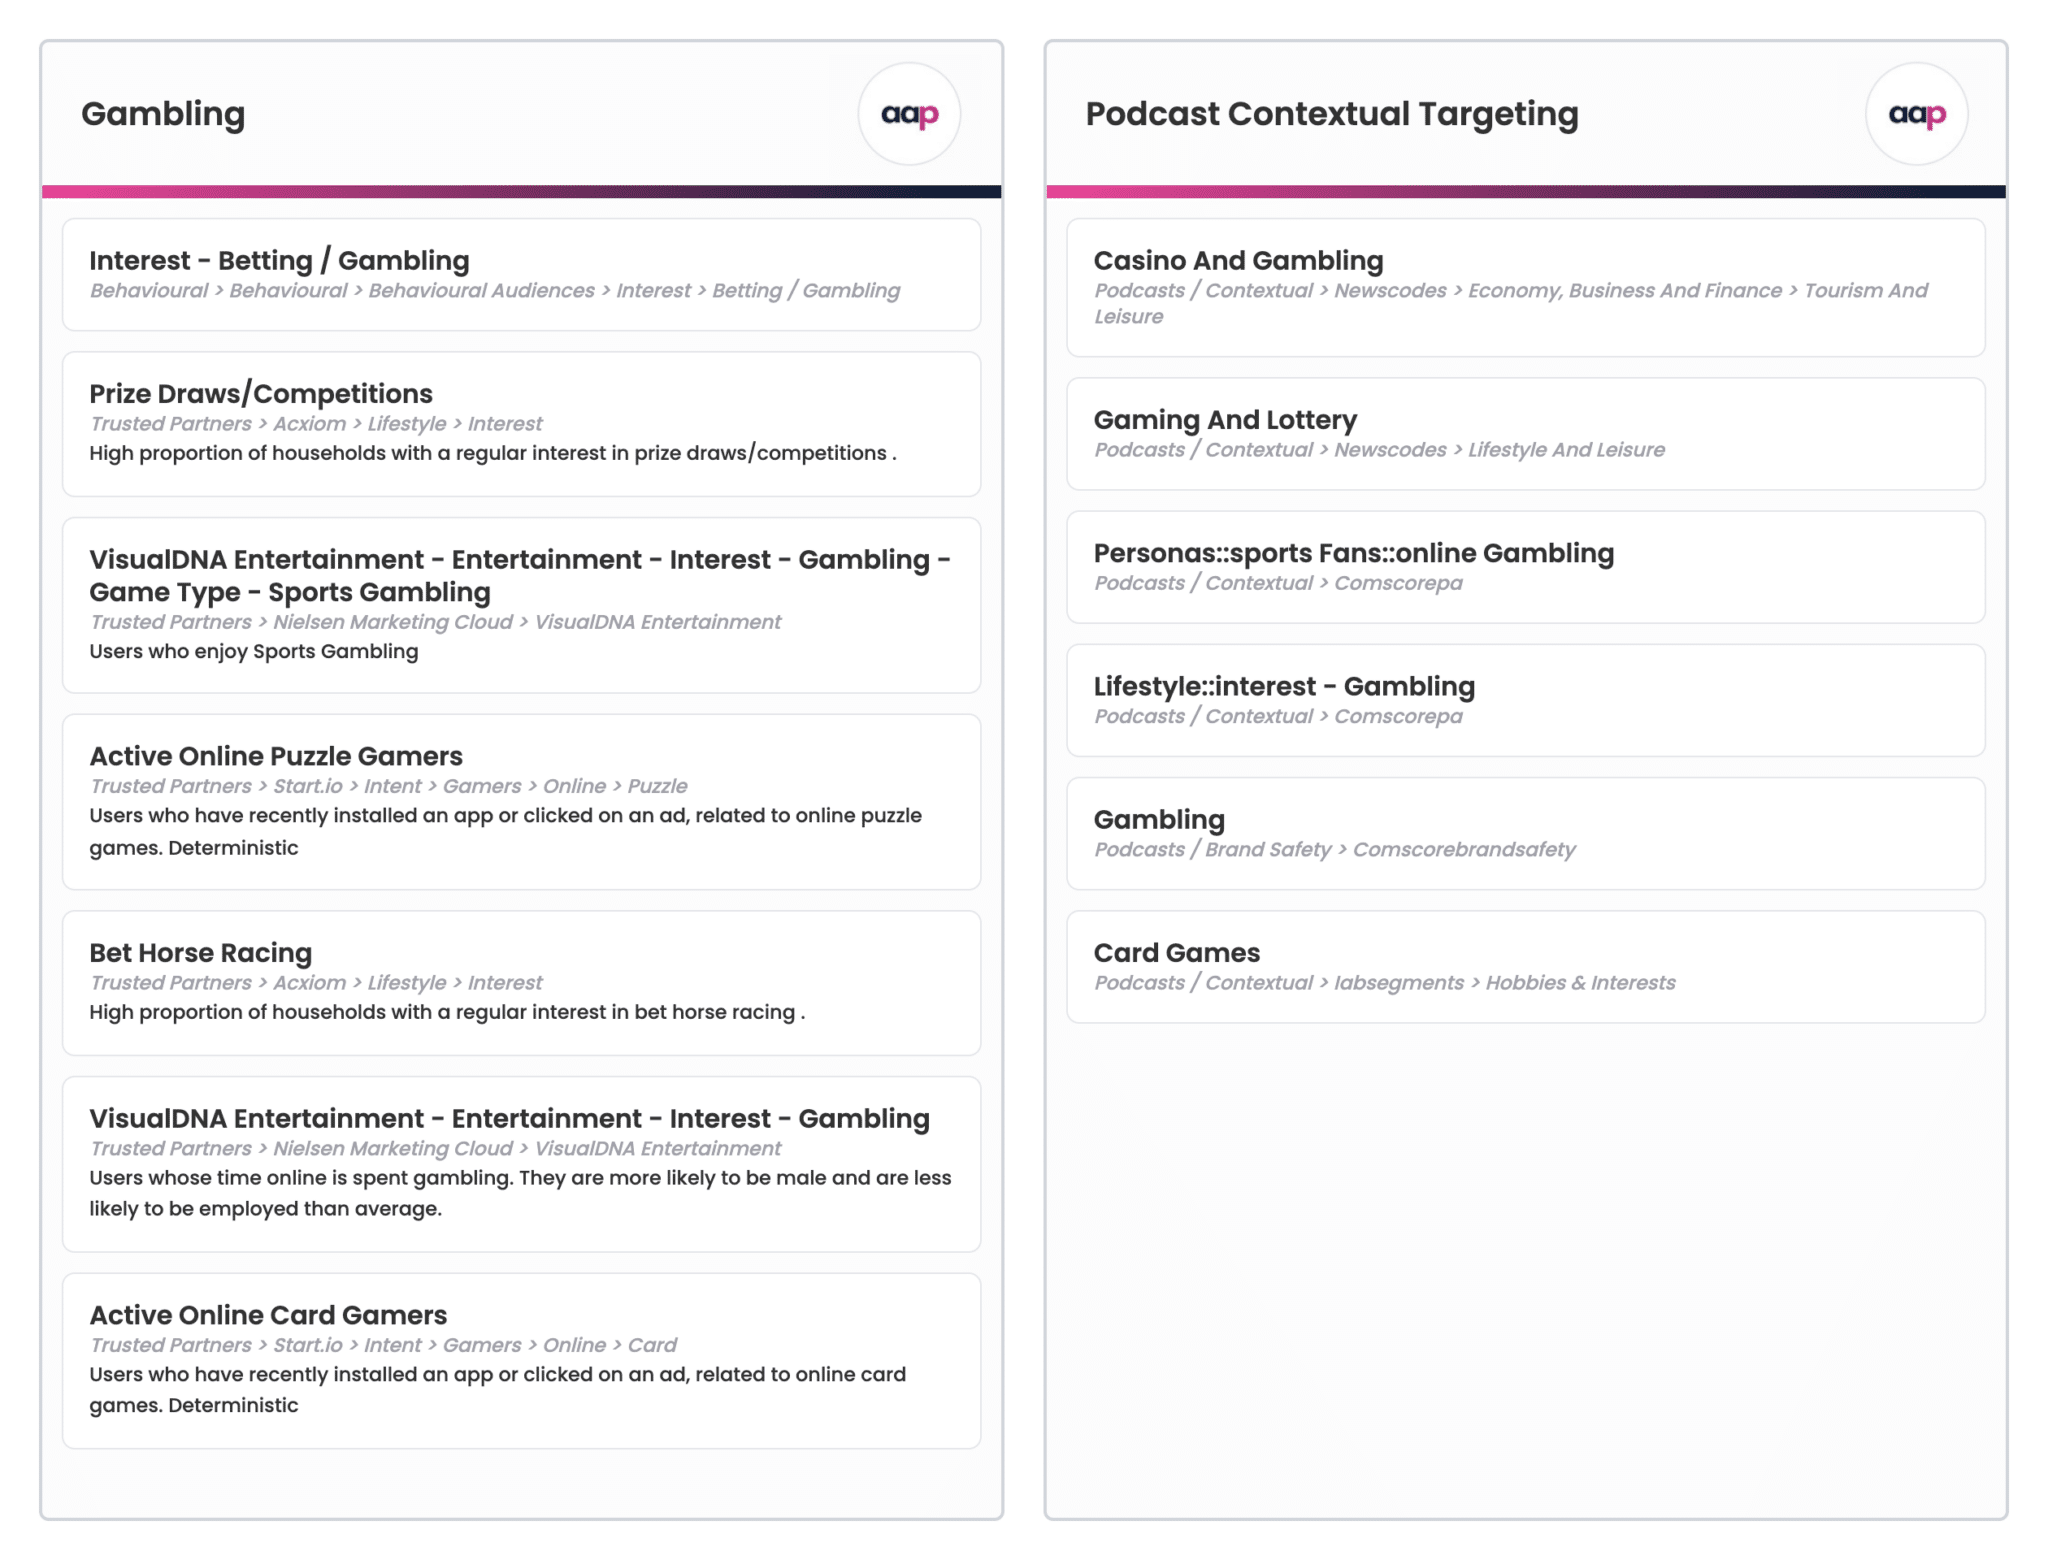Choose Personas sports Fans online Gambling
This screenshot has width=2048, height=1560.
pyautogui.click(x=1525, y=567)
